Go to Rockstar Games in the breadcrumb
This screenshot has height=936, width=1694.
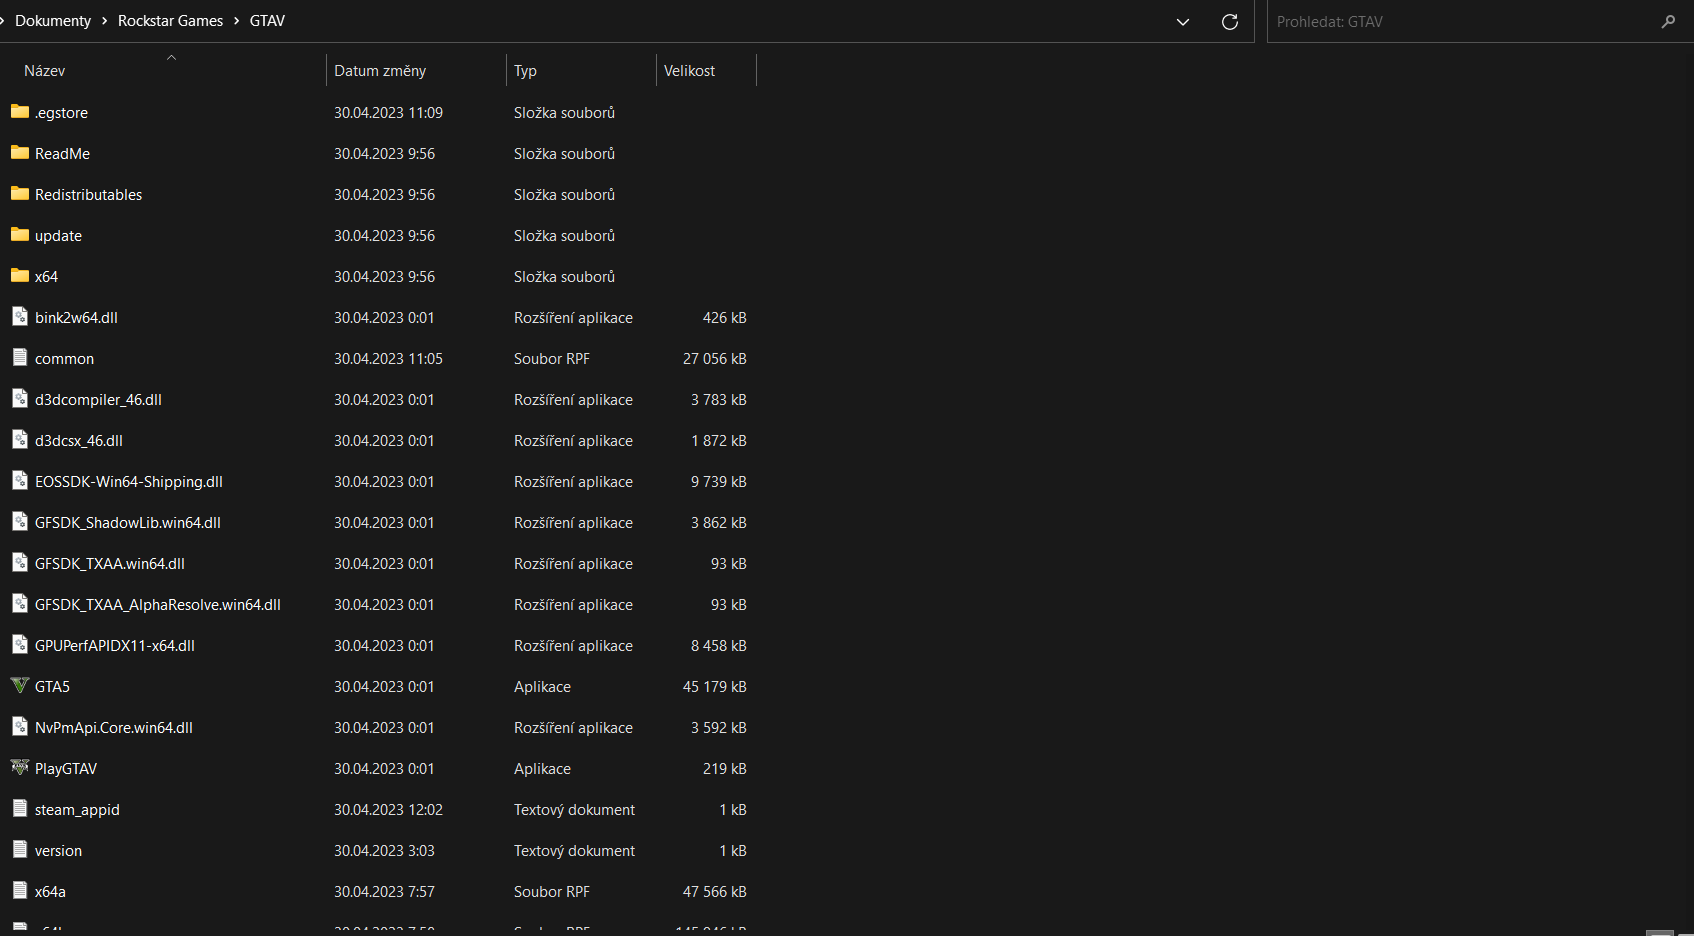point(170,21)
